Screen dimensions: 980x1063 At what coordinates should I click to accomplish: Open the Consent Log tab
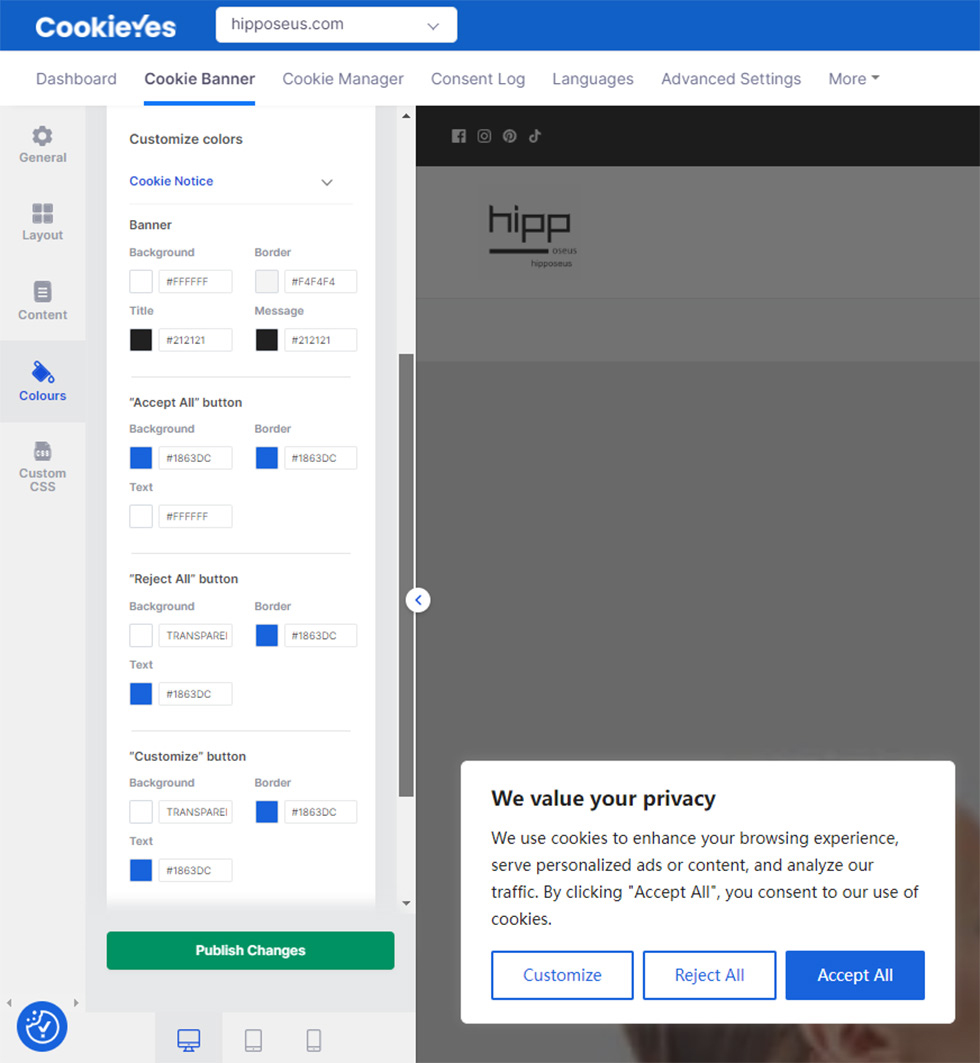477,79
